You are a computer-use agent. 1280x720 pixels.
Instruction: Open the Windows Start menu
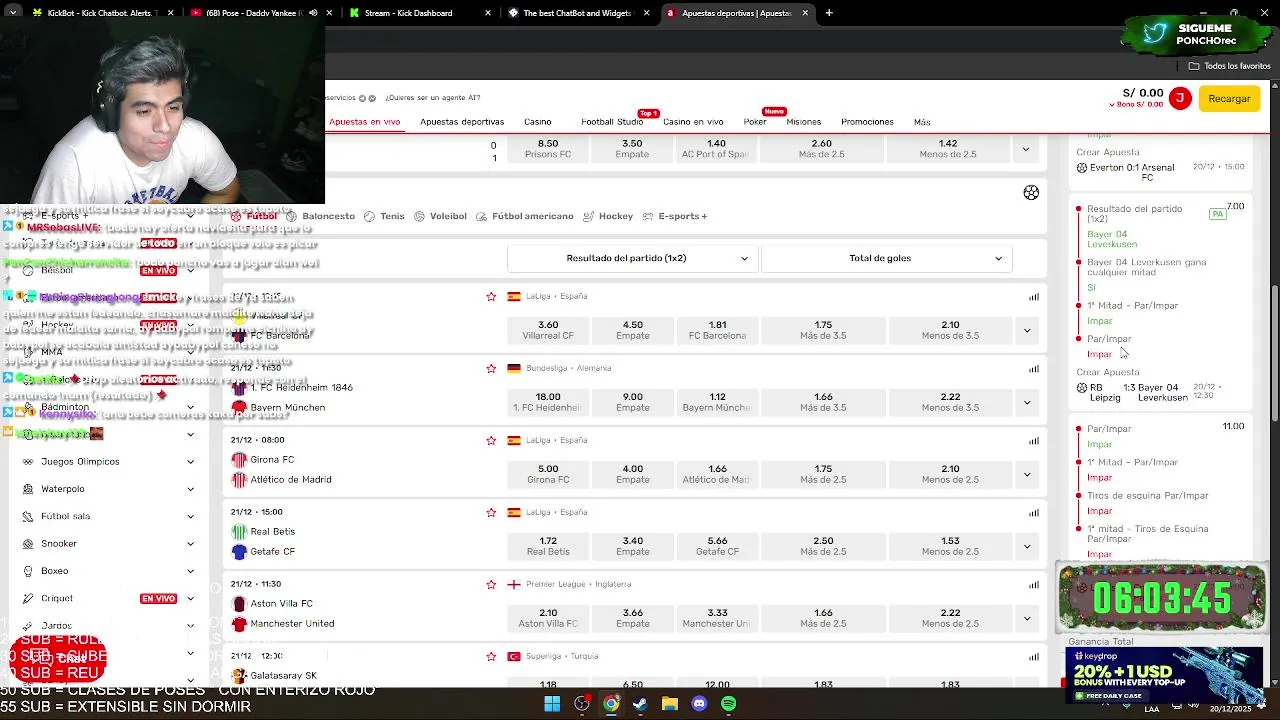click(x=552, y=704)
